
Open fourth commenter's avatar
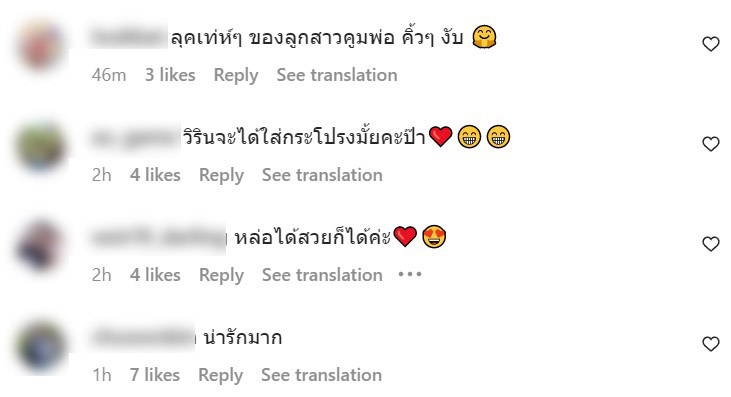click(41, 346)
